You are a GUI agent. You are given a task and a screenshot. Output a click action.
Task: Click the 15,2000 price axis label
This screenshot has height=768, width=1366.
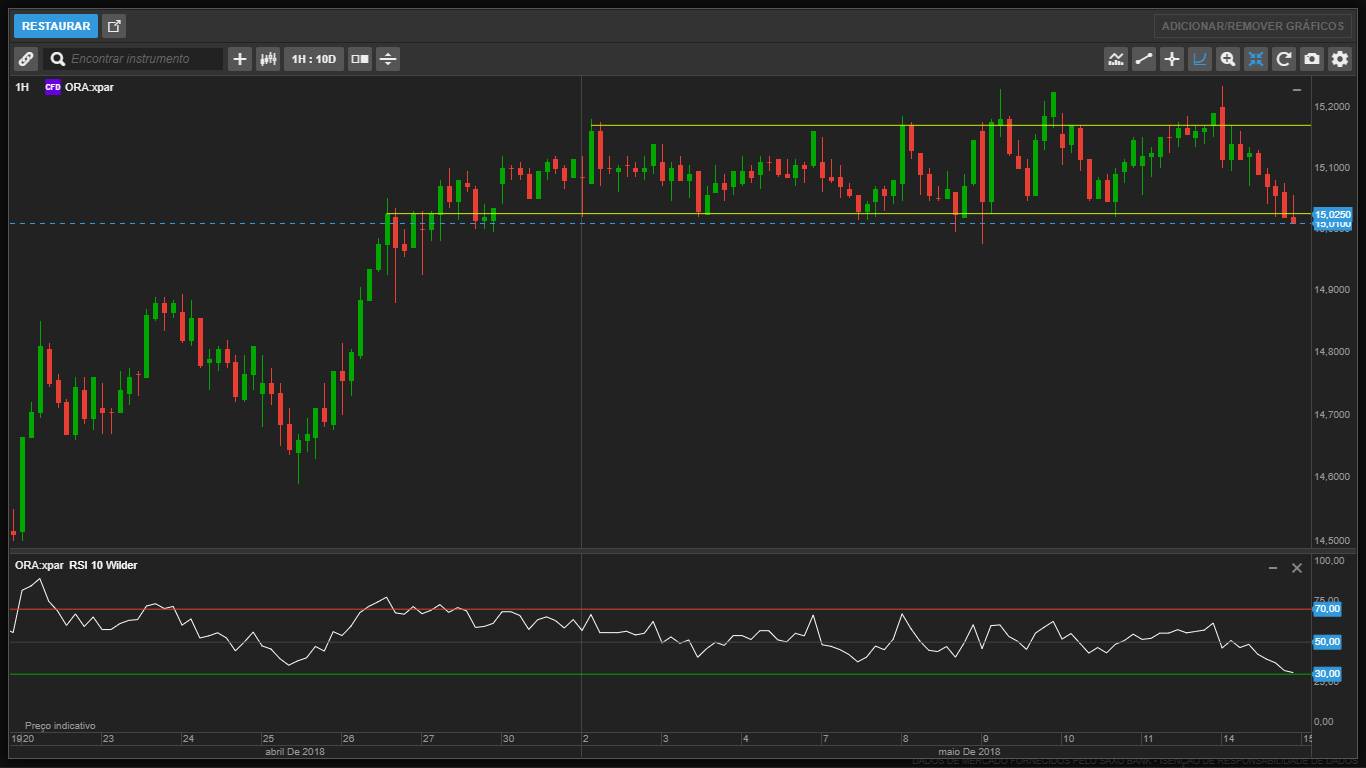1333,106
